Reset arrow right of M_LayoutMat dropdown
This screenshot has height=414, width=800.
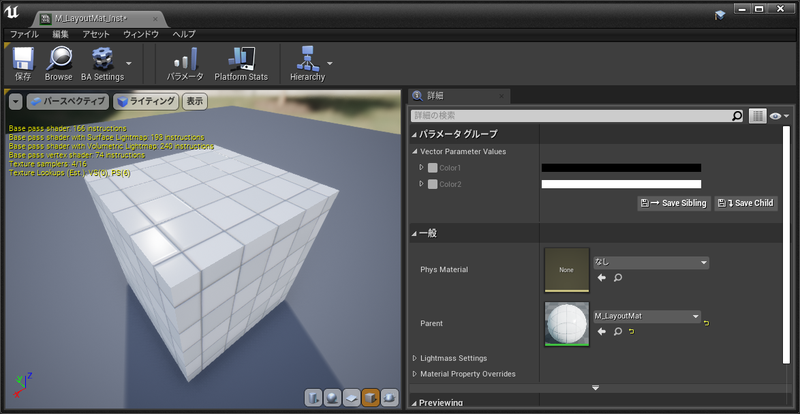[x=707, y=323]
